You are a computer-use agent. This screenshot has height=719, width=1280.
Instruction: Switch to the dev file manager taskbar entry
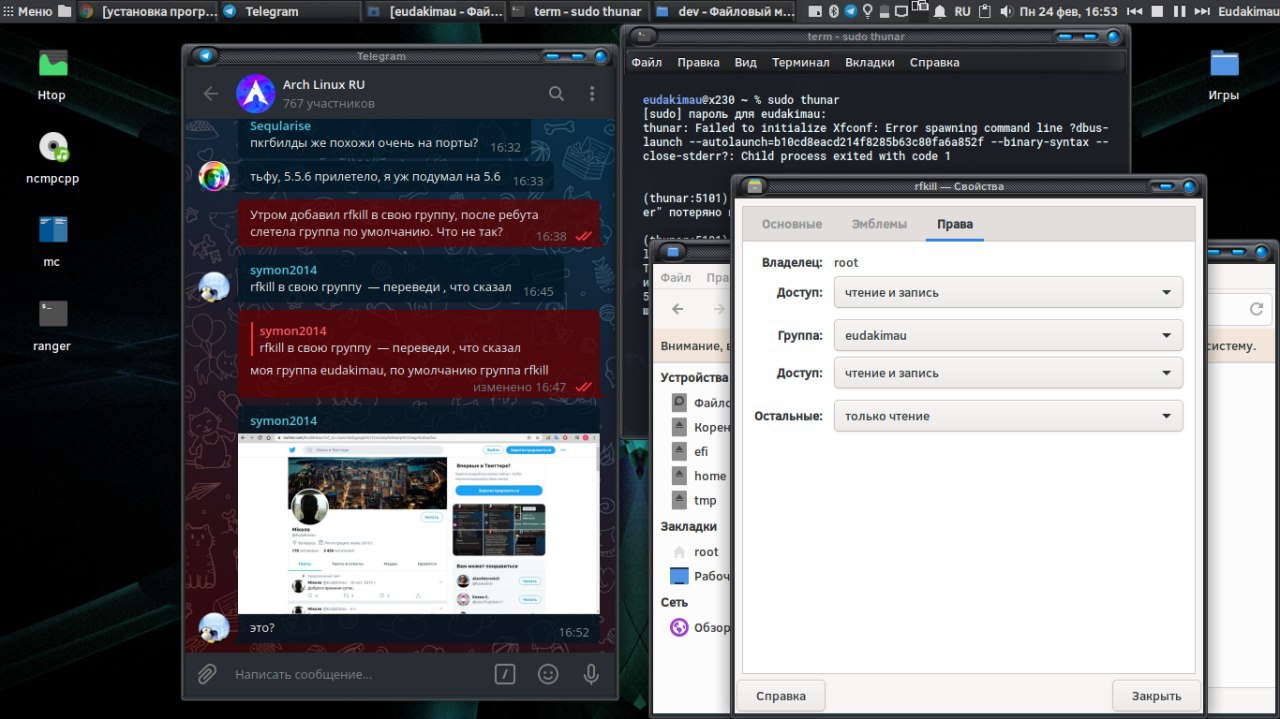pyautogui.click(x=724, y=11)
